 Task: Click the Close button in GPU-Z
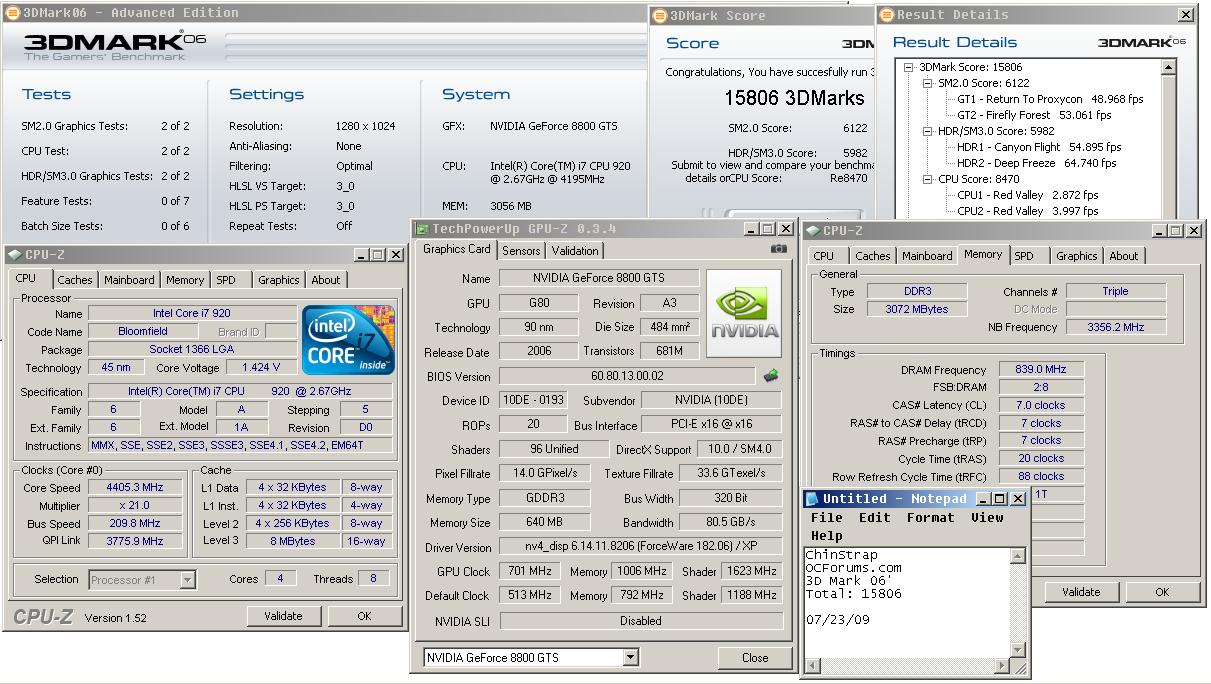[x=755, y=657]
